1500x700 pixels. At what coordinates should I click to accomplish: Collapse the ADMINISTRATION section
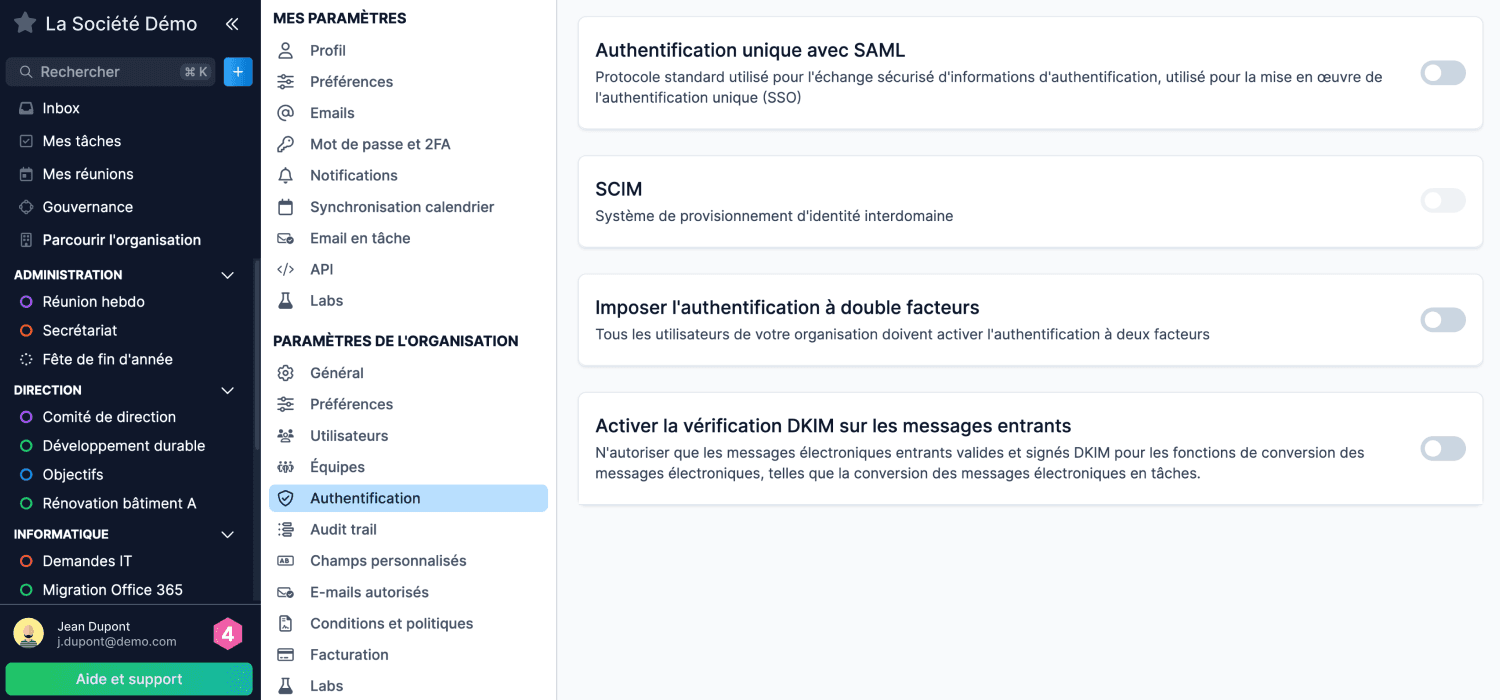[x=227, y=274]
